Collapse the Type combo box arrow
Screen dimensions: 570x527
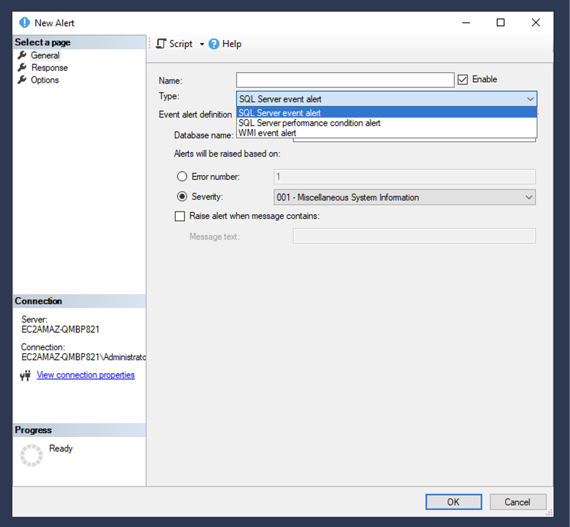530,99
